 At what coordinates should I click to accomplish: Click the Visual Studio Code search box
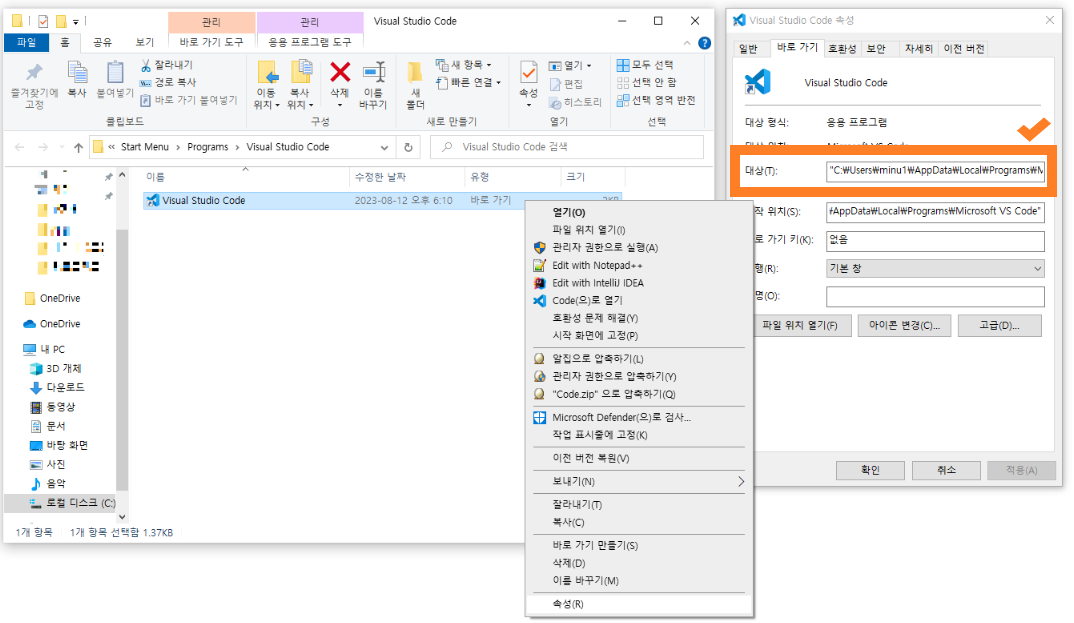click(566, 147)
